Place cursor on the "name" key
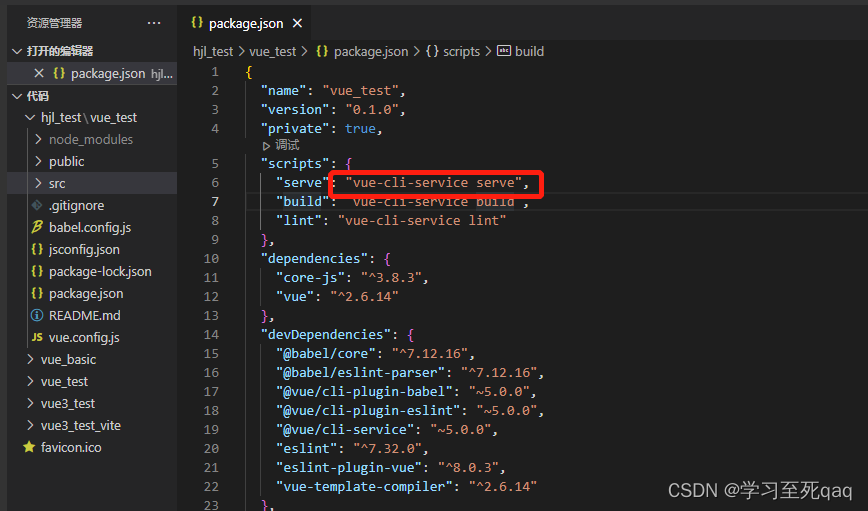This screenshot has height=511, width=868. click(x=283, y=91)
